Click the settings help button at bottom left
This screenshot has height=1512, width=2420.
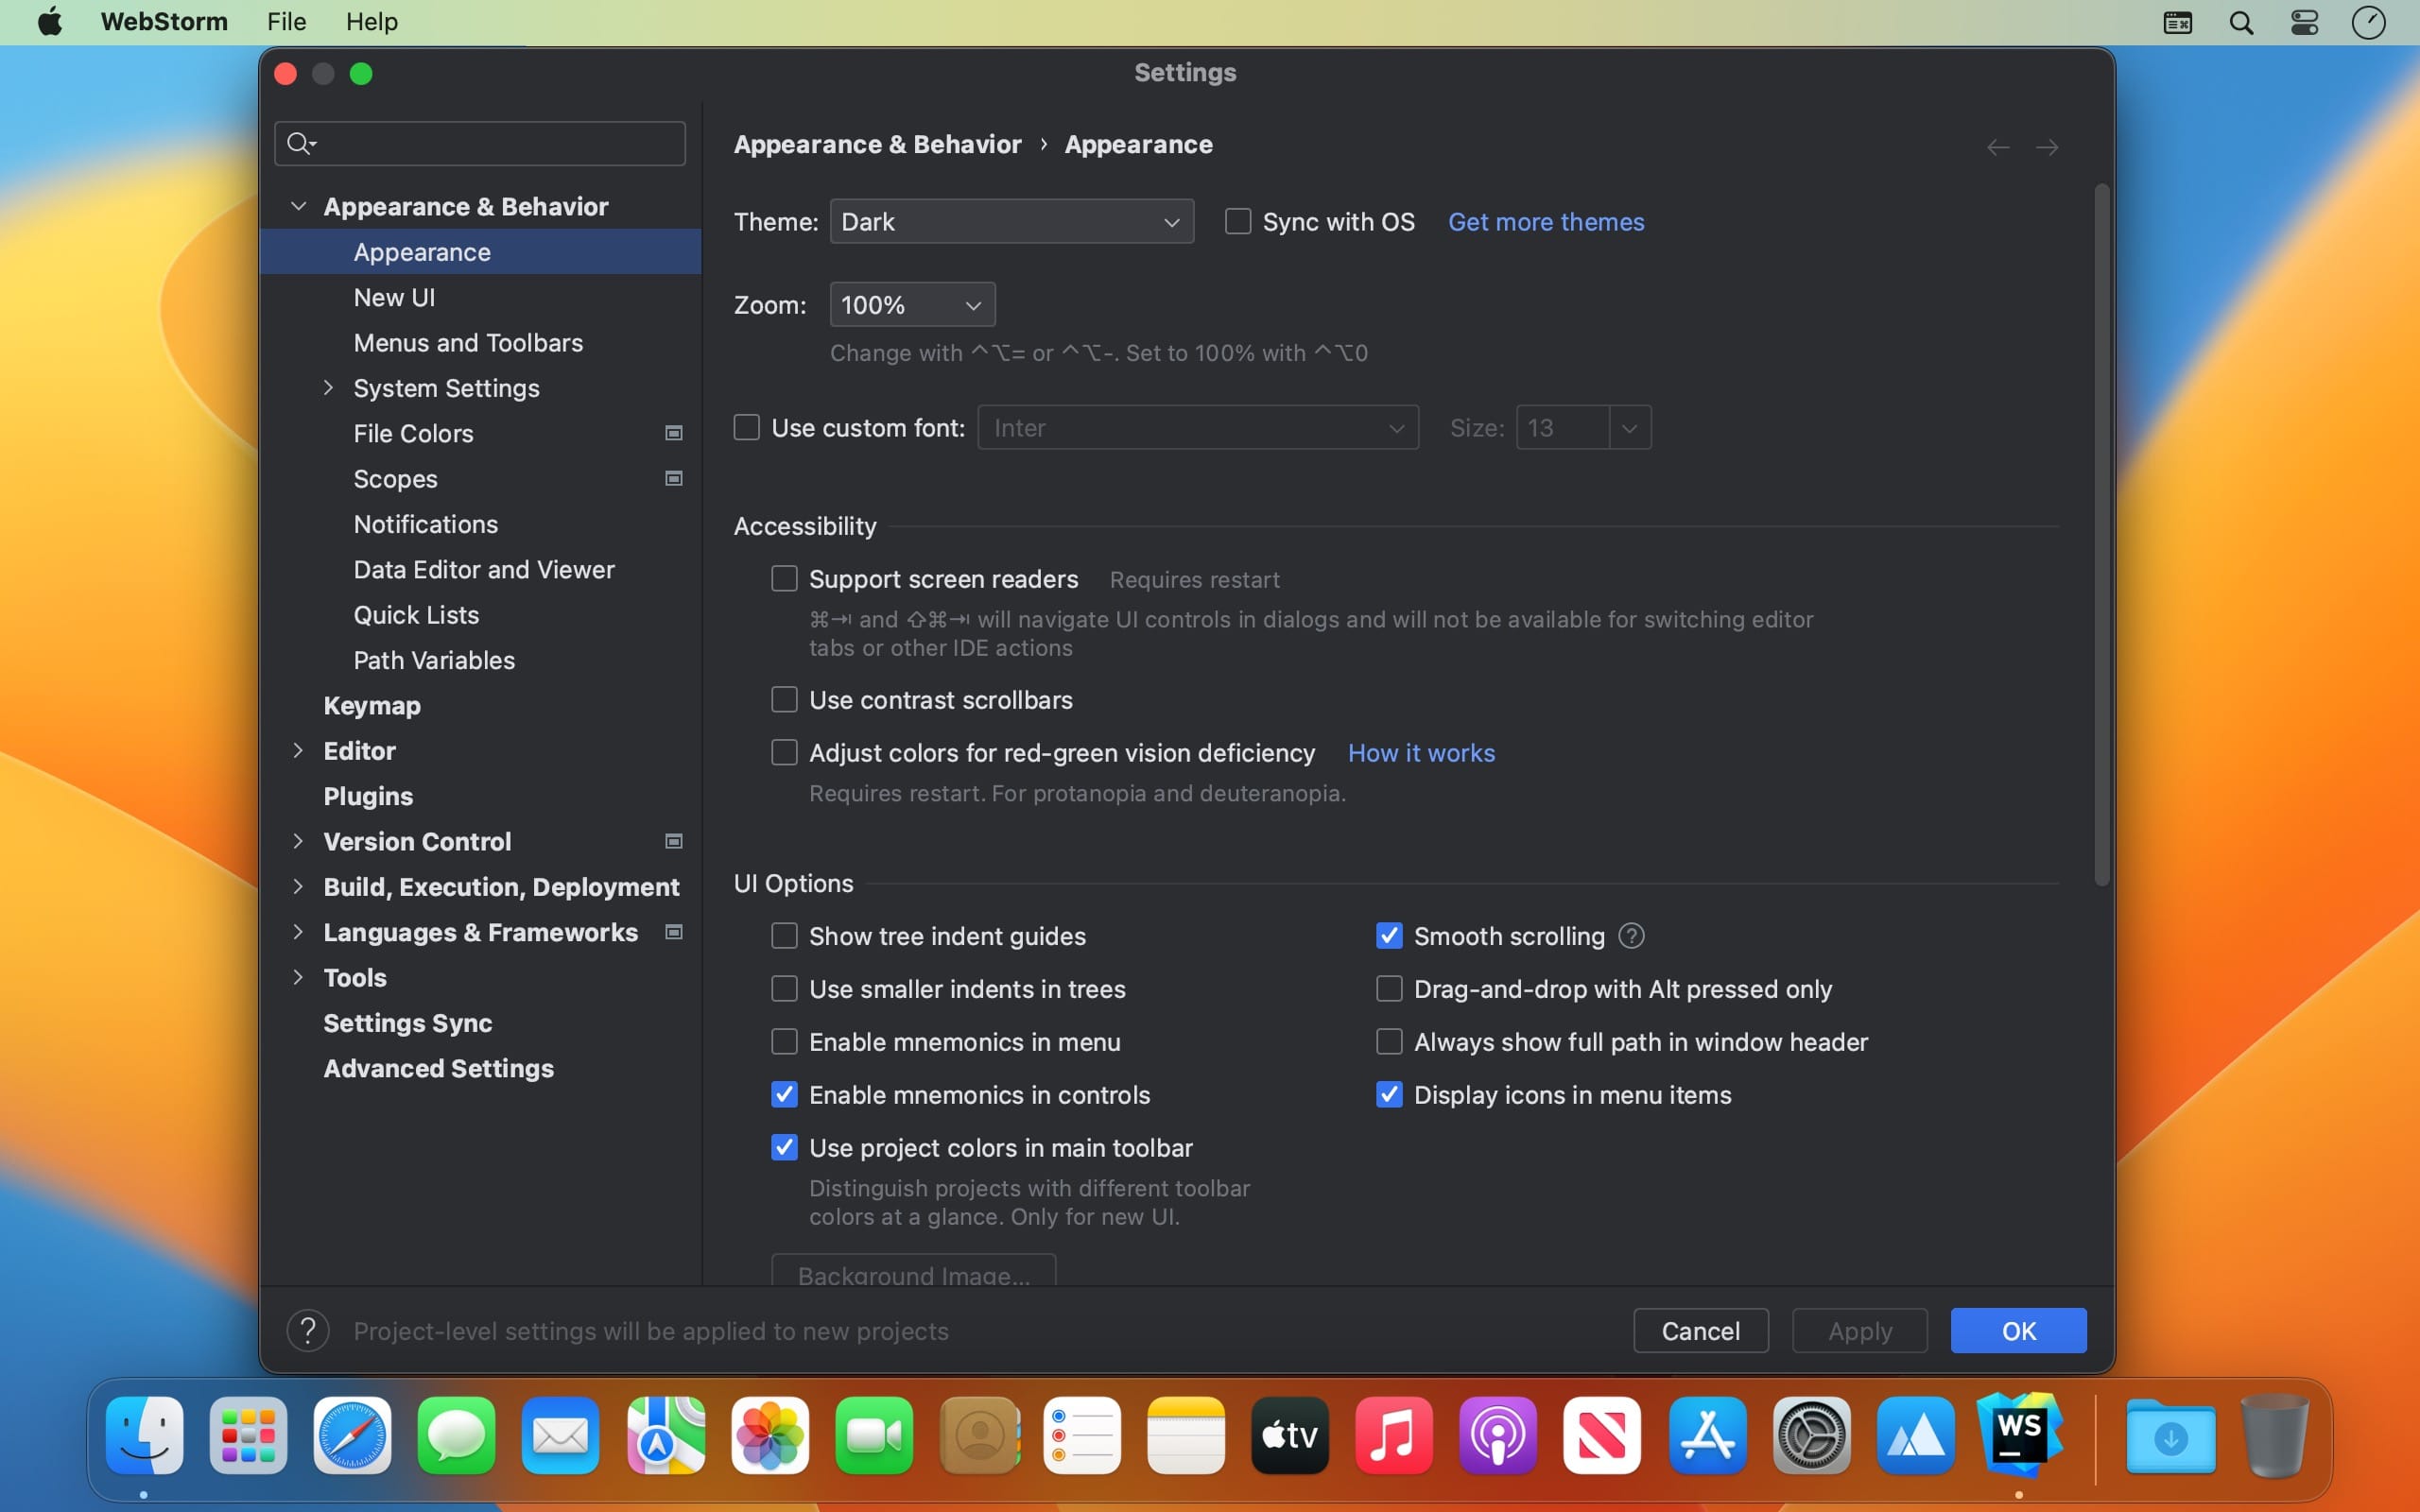click(308, 1331)
